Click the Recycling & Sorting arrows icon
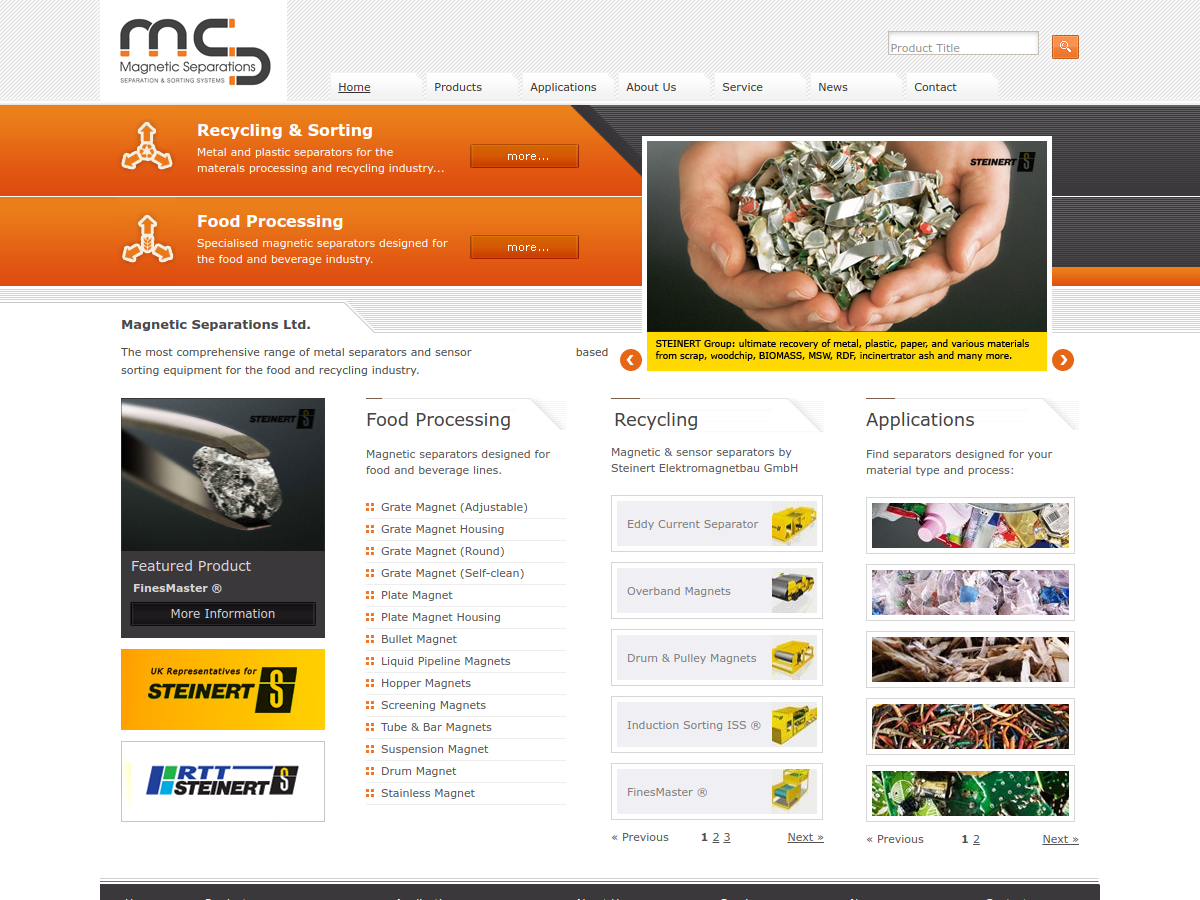Screen dimensions: 1200x900 pyautogui.click(x=147, y=146)
